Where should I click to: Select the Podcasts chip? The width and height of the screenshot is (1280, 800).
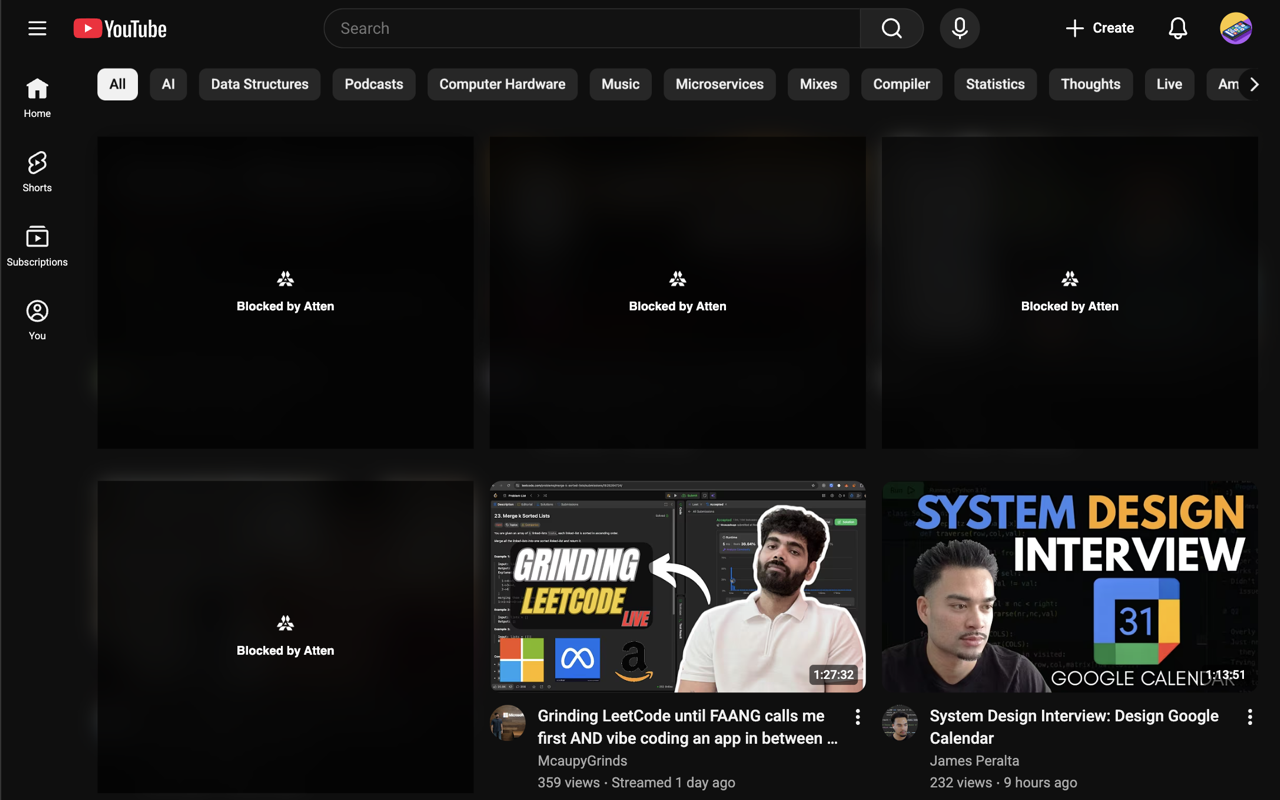(x=374, y=84)
